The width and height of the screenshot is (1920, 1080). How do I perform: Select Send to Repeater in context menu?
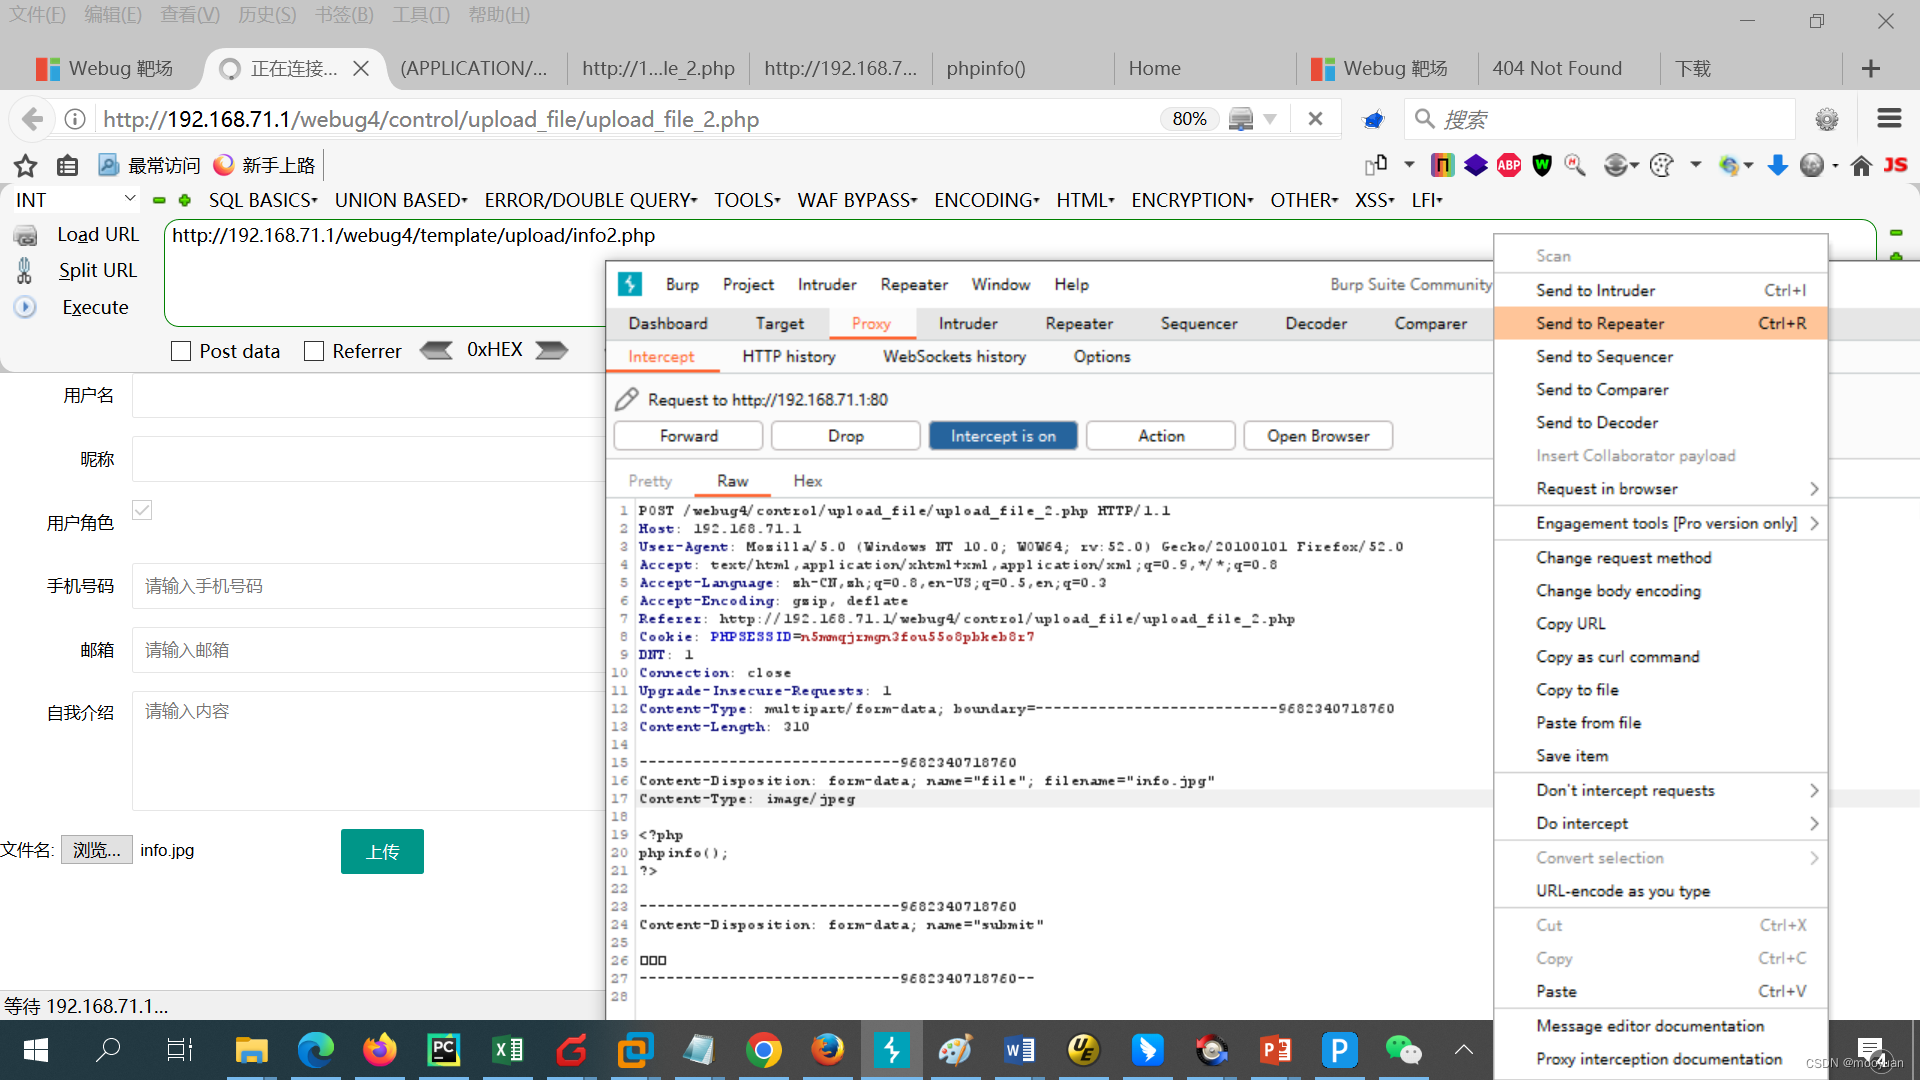pyautogui.click(x=1600, y=323)
